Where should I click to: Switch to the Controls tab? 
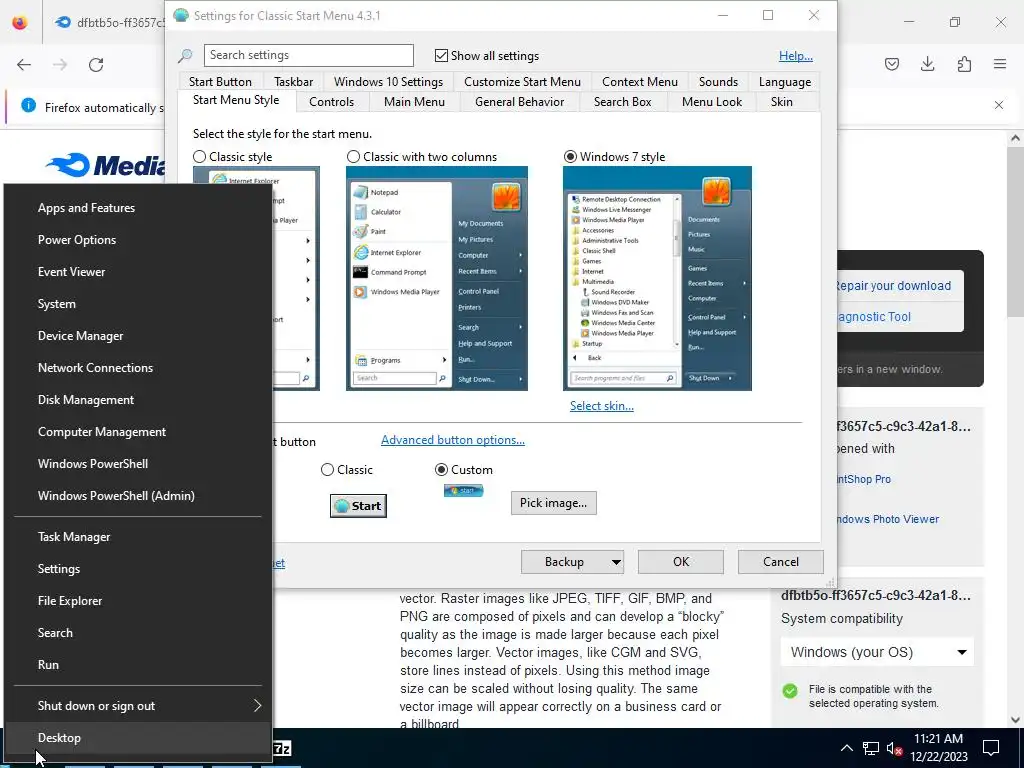click(331, 102)
